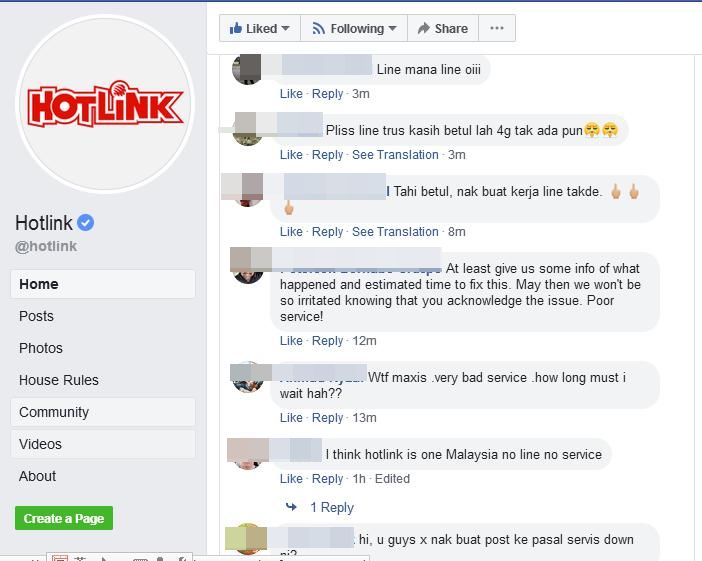The image size is (702, 561).
Task: Click the reply arrow icon beside 1 Reply
Action: tap(291, 507)
